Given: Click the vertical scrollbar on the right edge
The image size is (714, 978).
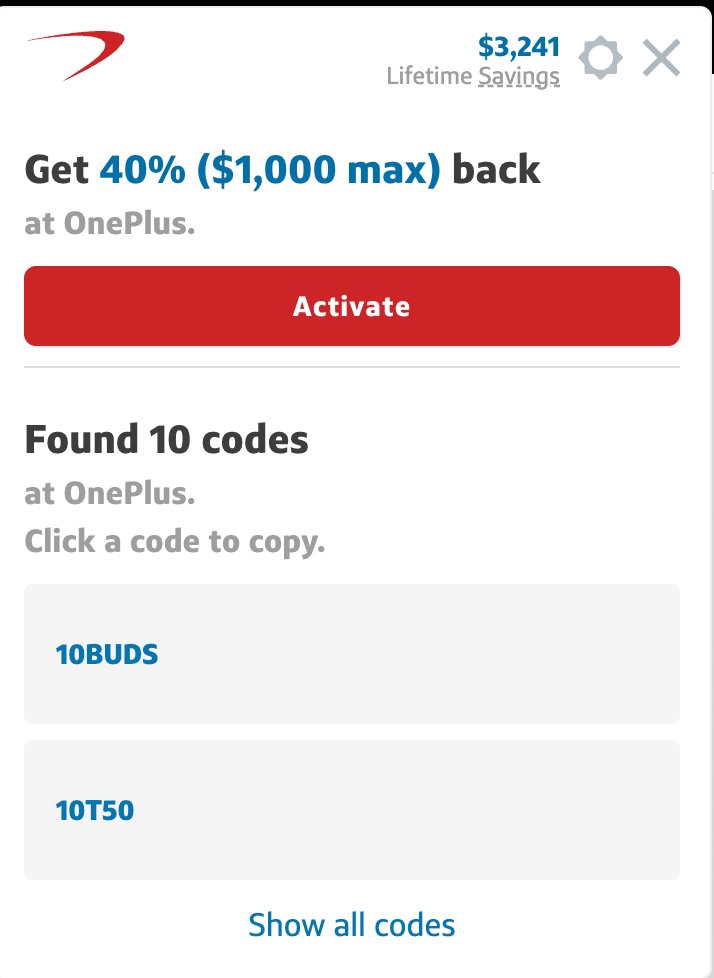Looking at the screenshot, I should [709, 500].
